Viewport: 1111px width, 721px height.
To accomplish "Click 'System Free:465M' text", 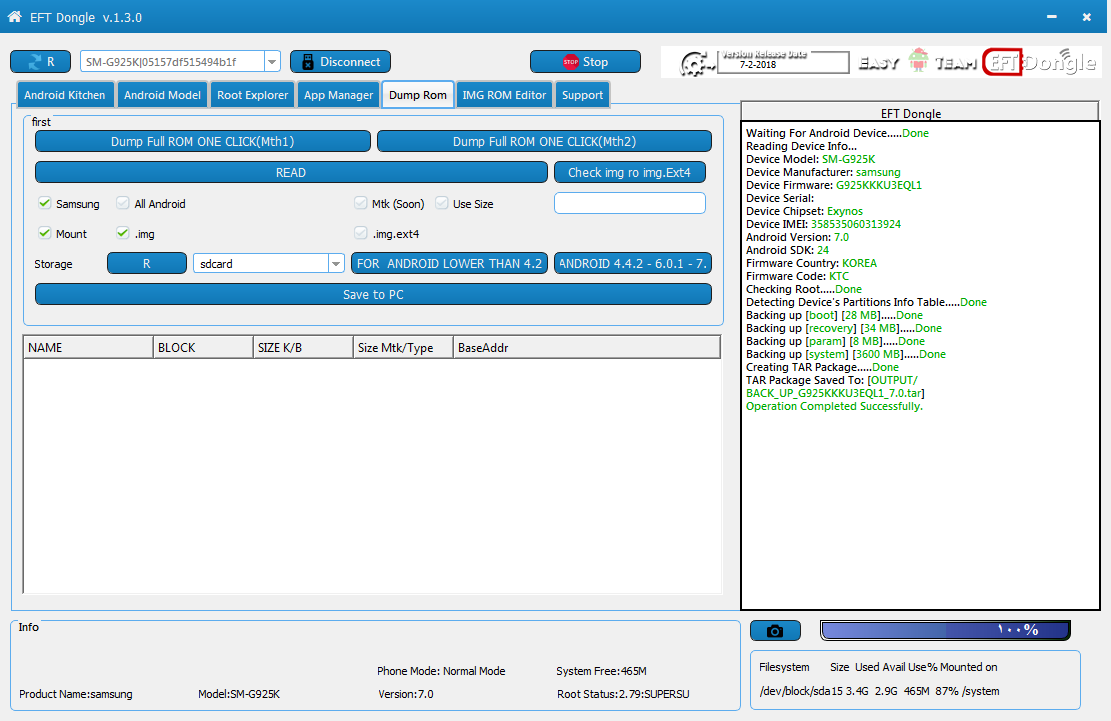I will pos(601,671).
